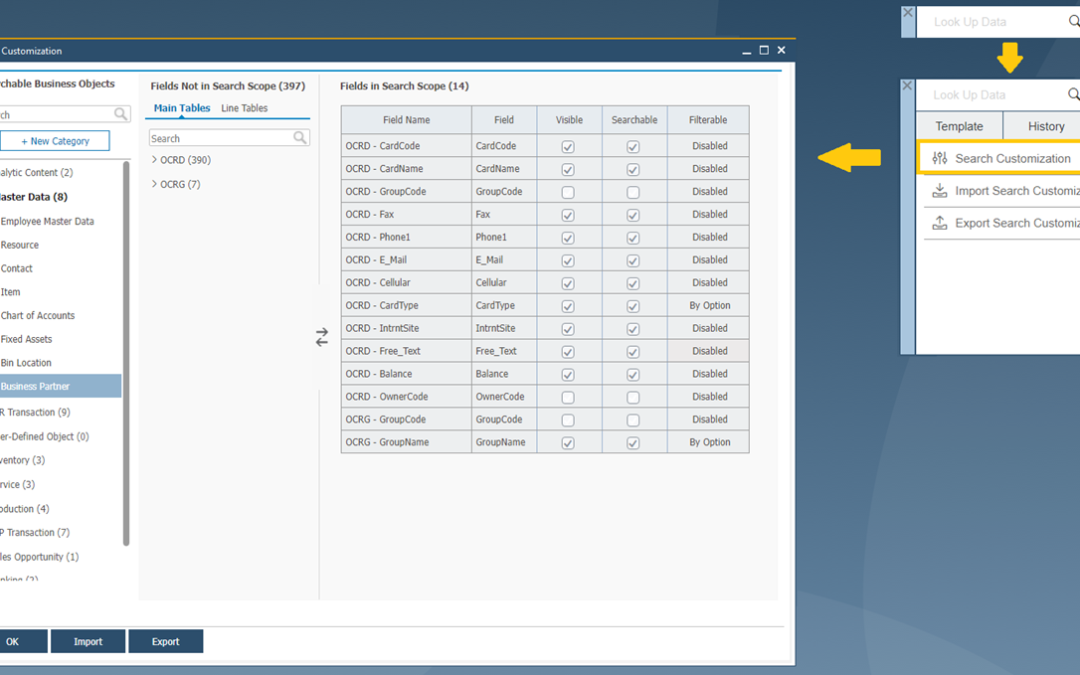This screenshot has width=1080, height=675.
Task: Click the swap fields double-arrow icon
Action: tap(322, 338)
